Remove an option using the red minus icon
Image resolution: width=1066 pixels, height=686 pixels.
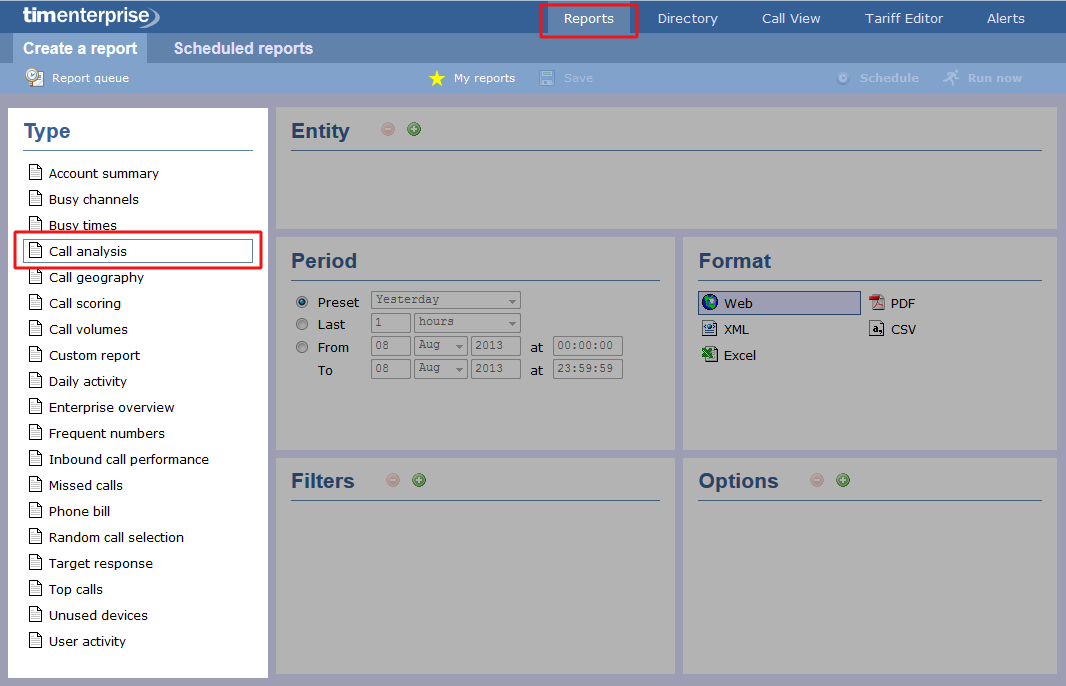coord(818,481)
